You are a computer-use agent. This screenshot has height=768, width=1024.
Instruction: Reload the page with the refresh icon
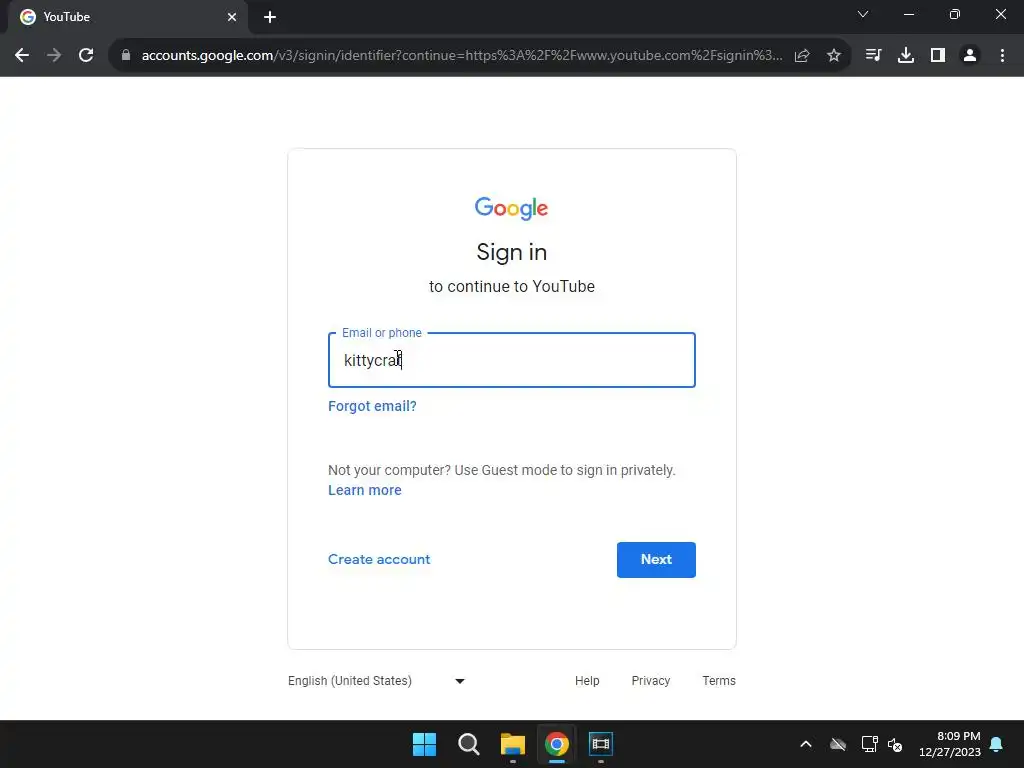[86, 56]
